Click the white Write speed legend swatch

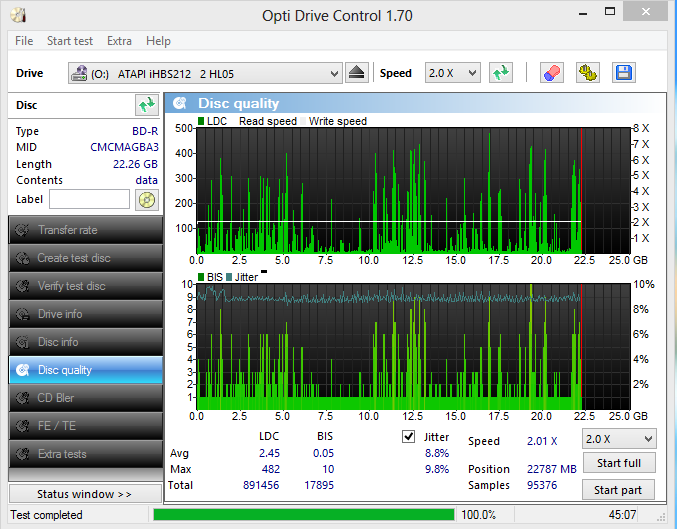303,121
